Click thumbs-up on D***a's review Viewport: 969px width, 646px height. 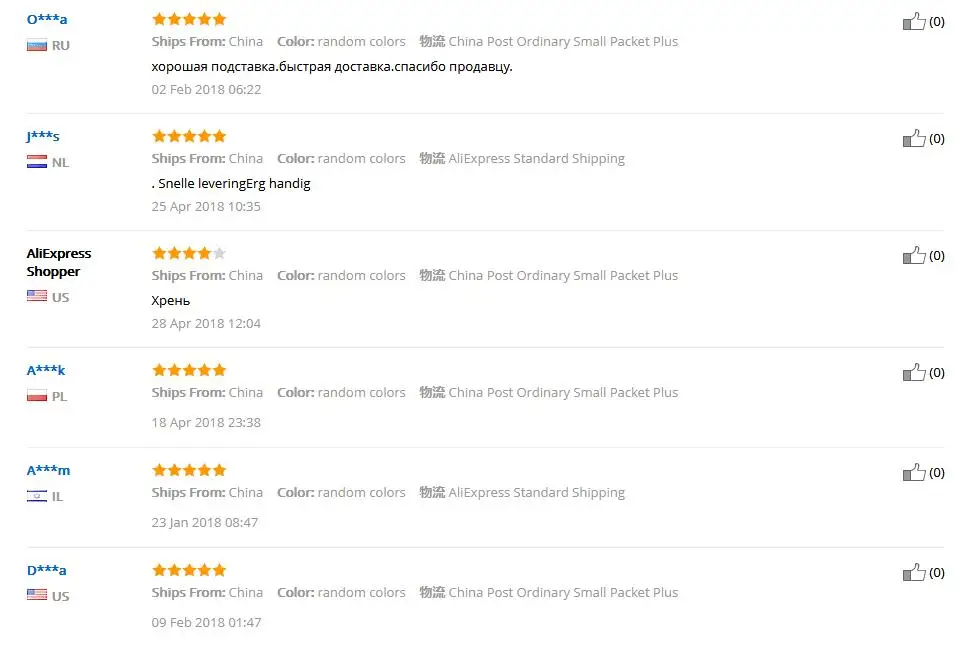coord(914,572)
